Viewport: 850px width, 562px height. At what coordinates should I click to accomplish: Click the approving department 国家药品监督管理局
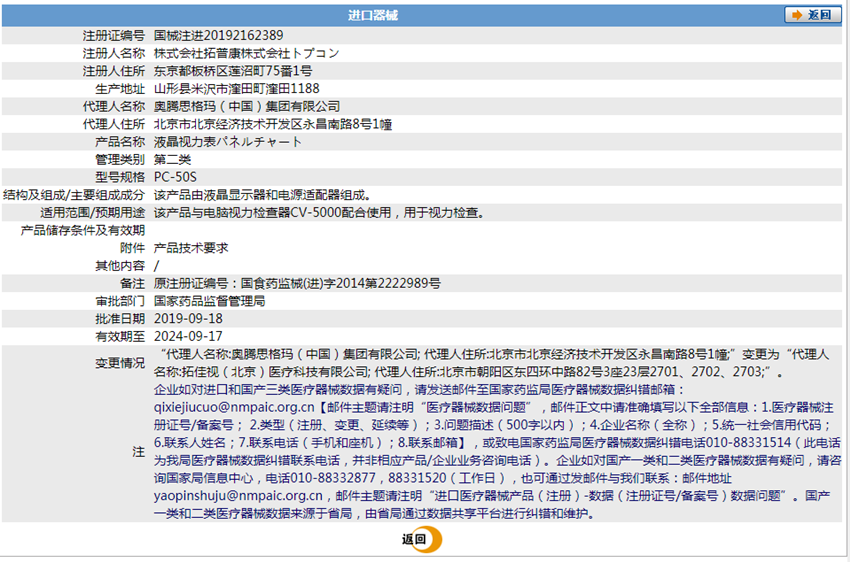[x=209, y=301]
